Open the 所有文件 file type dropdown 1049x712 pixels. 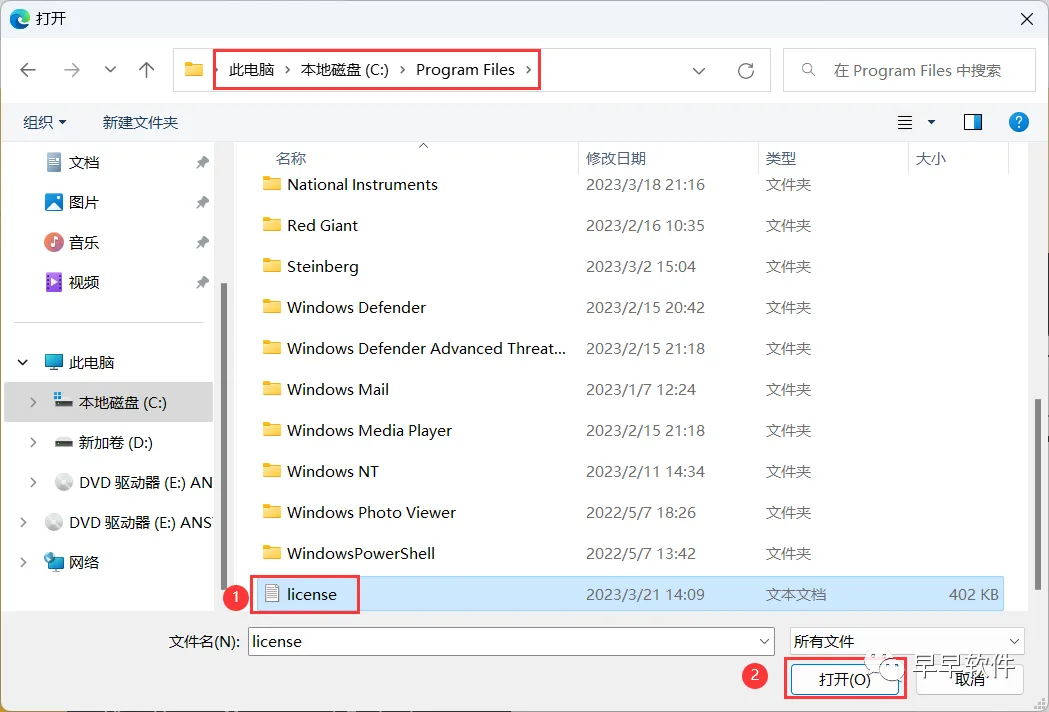tap(907, 641)
